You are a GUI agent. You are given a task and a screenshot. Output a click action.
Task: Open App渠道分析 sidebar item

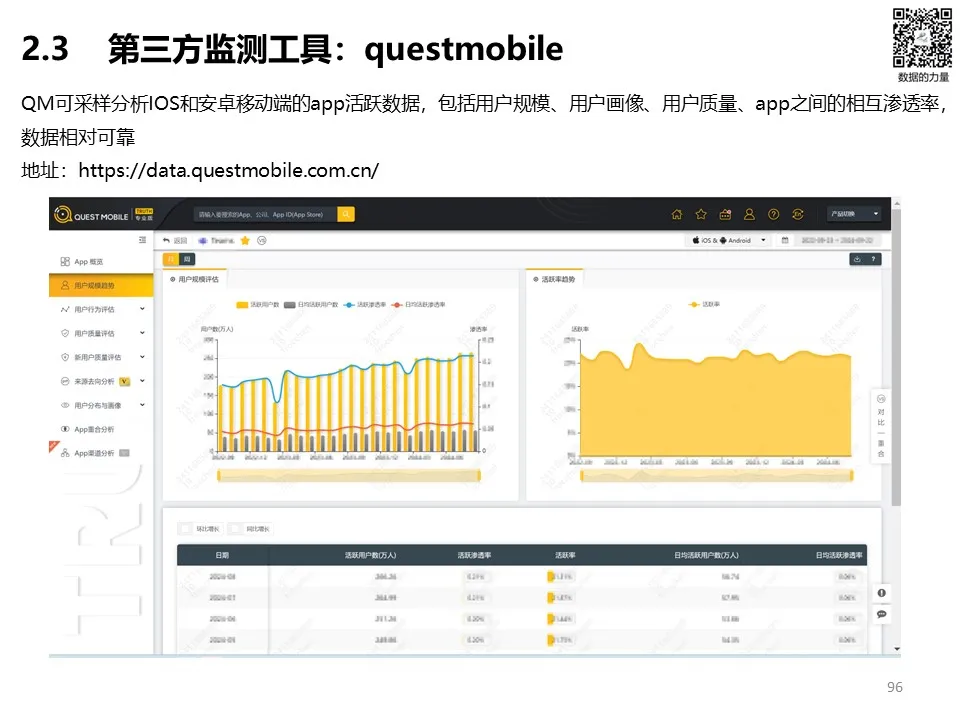click(94, 453)
